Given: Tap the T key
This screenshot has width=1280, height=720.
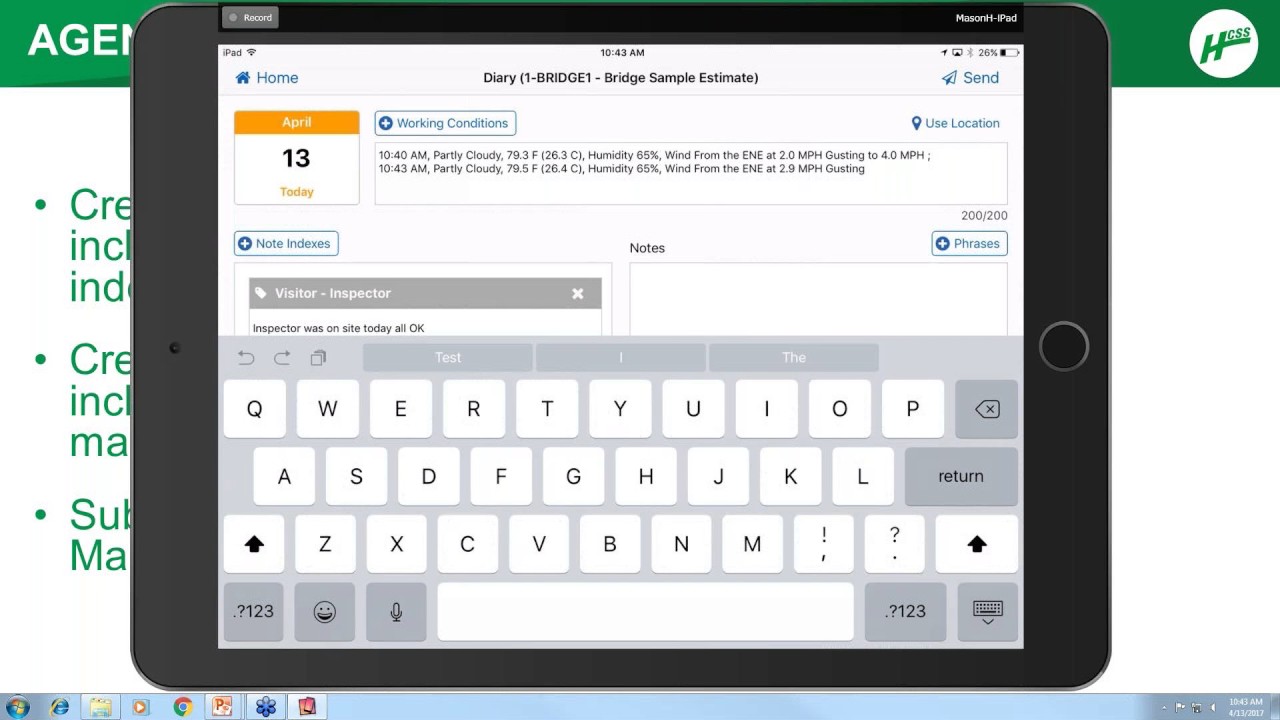Looking at the screenshot, I should tap(547, 409).
